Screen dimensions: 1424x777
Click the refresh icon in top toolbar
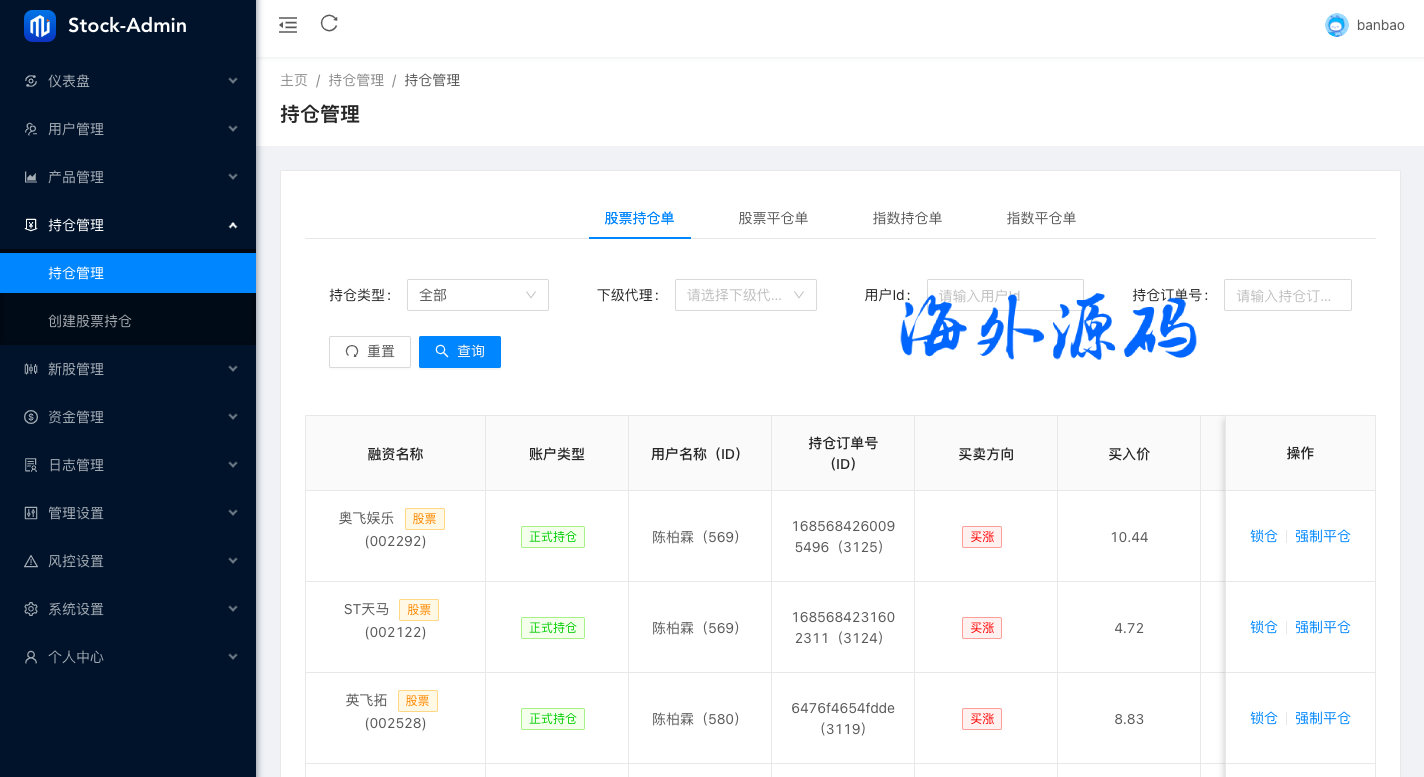pyautogui.click(x=329, y=24)
